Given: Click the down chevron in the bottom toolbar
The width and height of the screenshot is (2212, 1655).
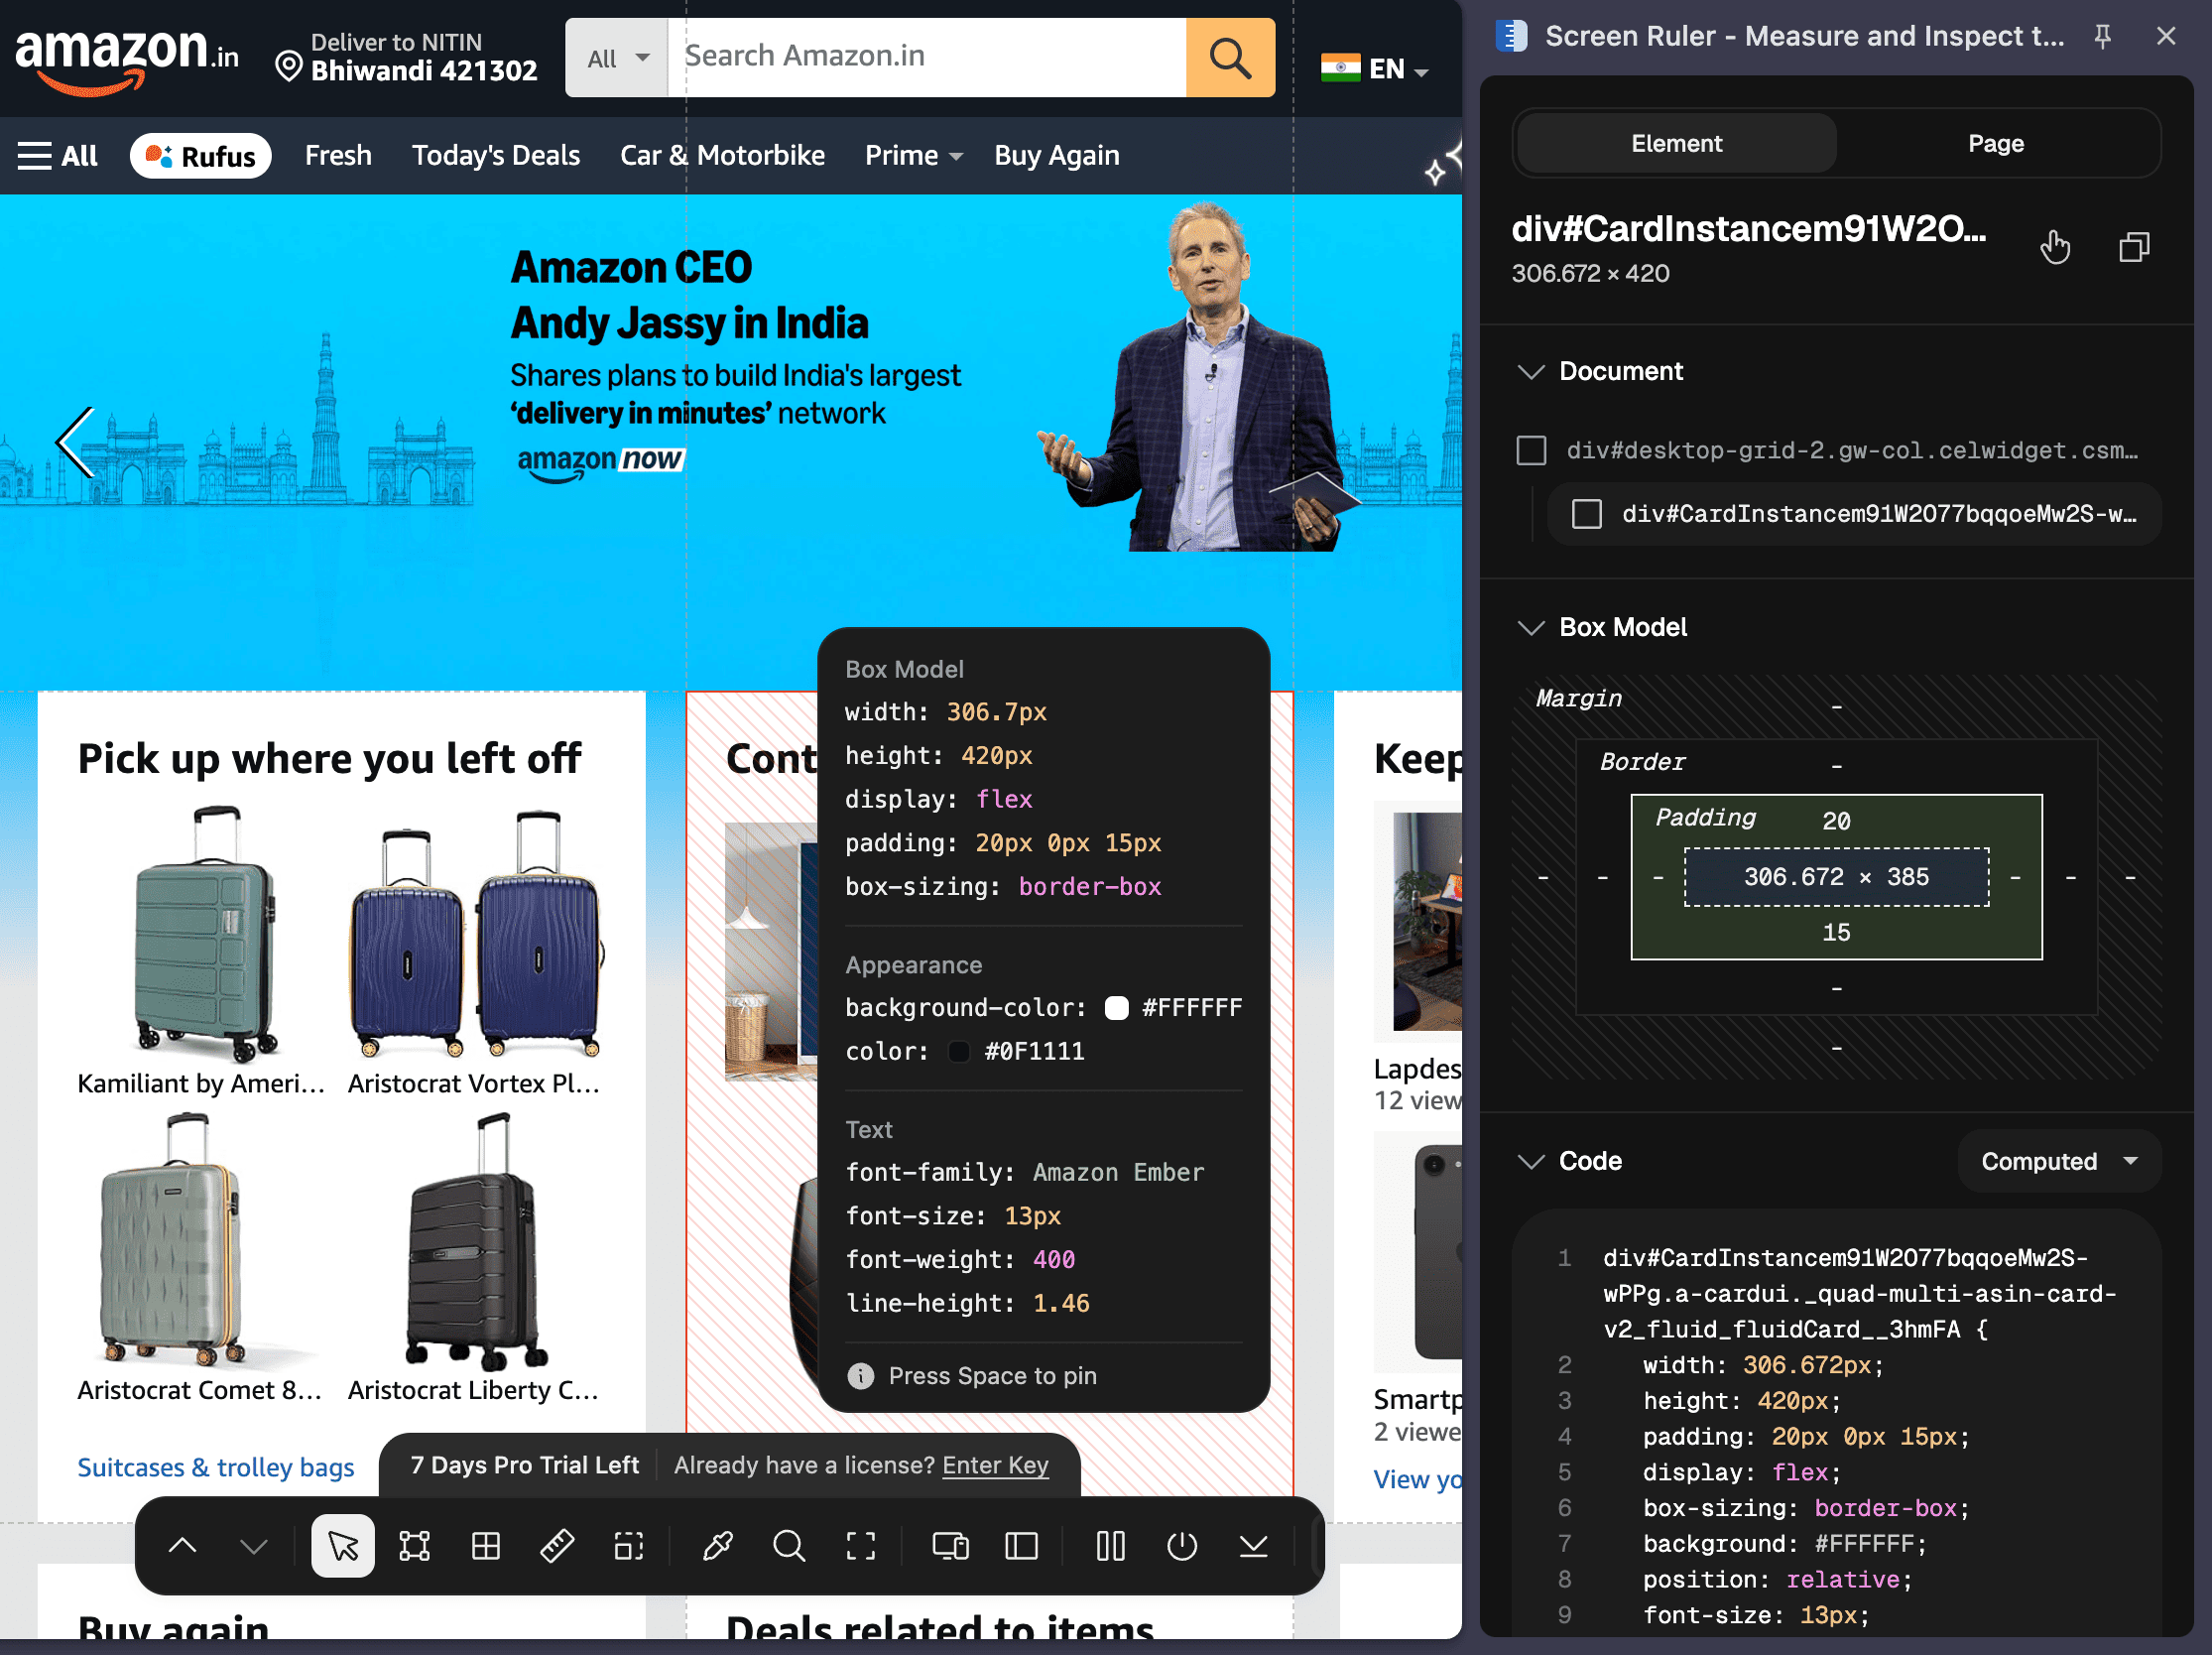Looking at the screenshot, I should click(x=254, y=1546).
